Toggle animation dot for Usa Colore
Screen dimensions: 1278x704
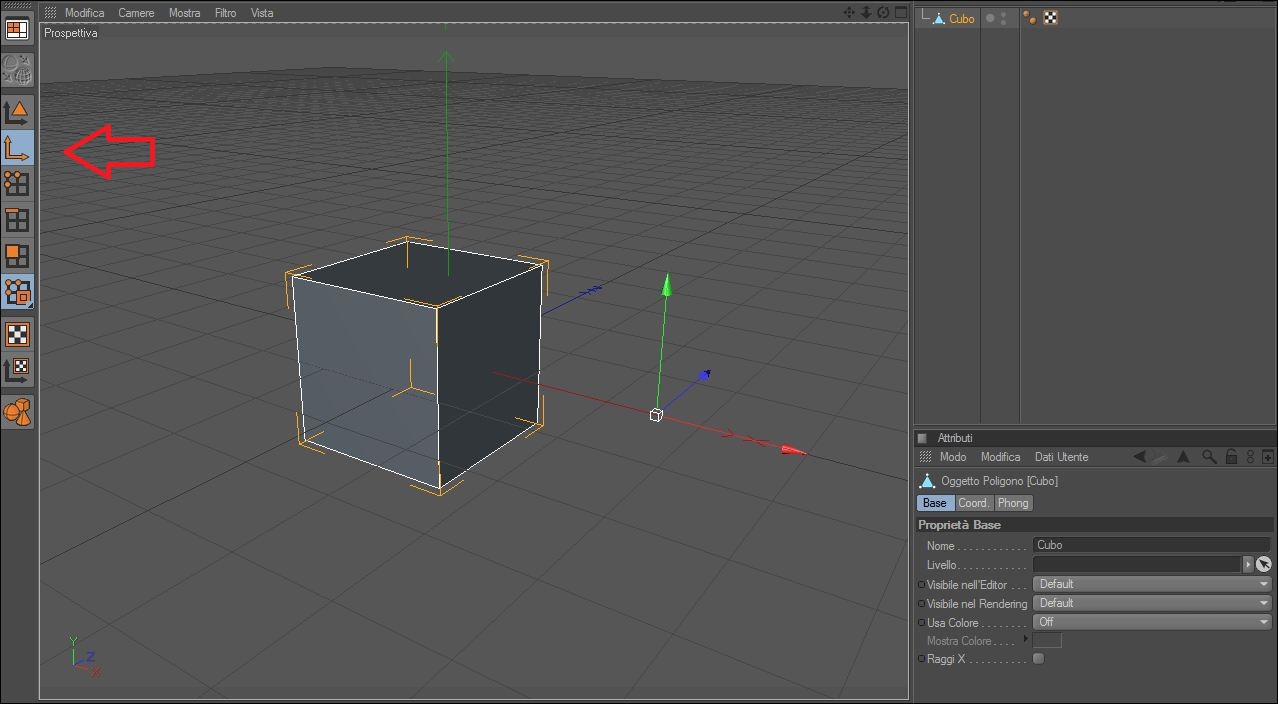pos(921,623)
